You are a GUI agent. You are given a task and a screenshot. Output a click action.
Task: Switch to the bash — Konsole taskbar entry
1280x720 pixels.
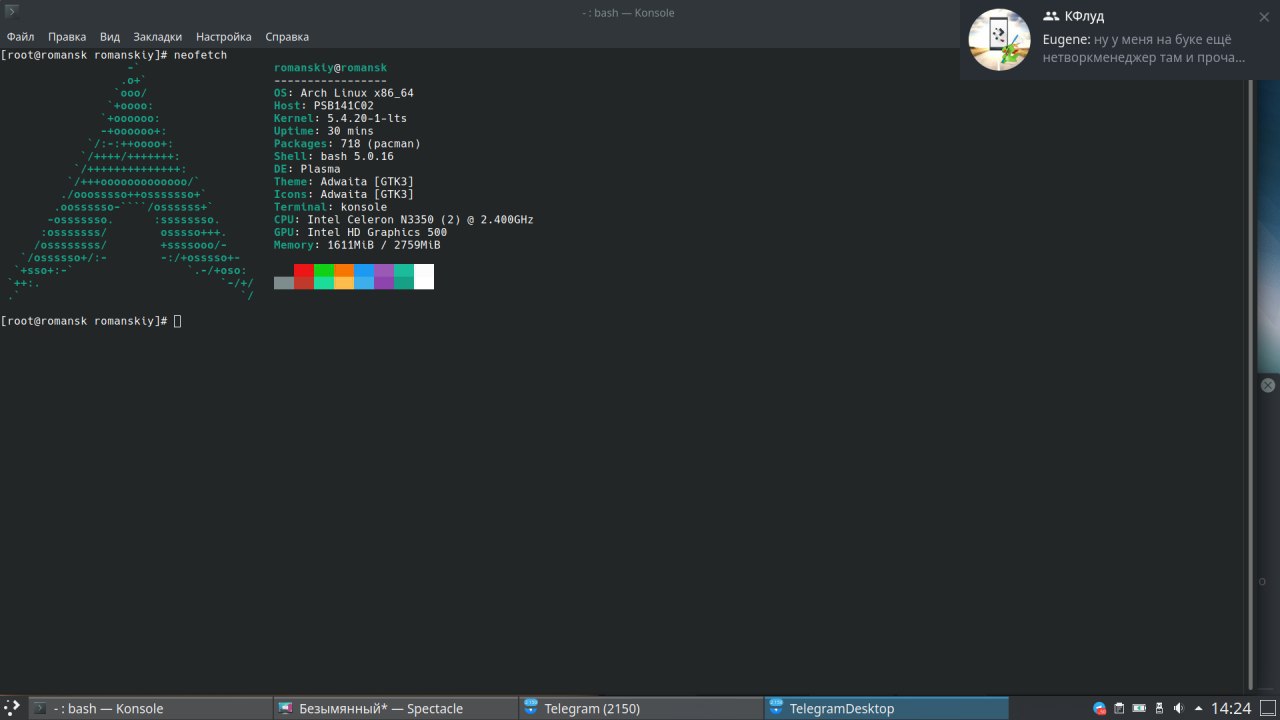150,708
